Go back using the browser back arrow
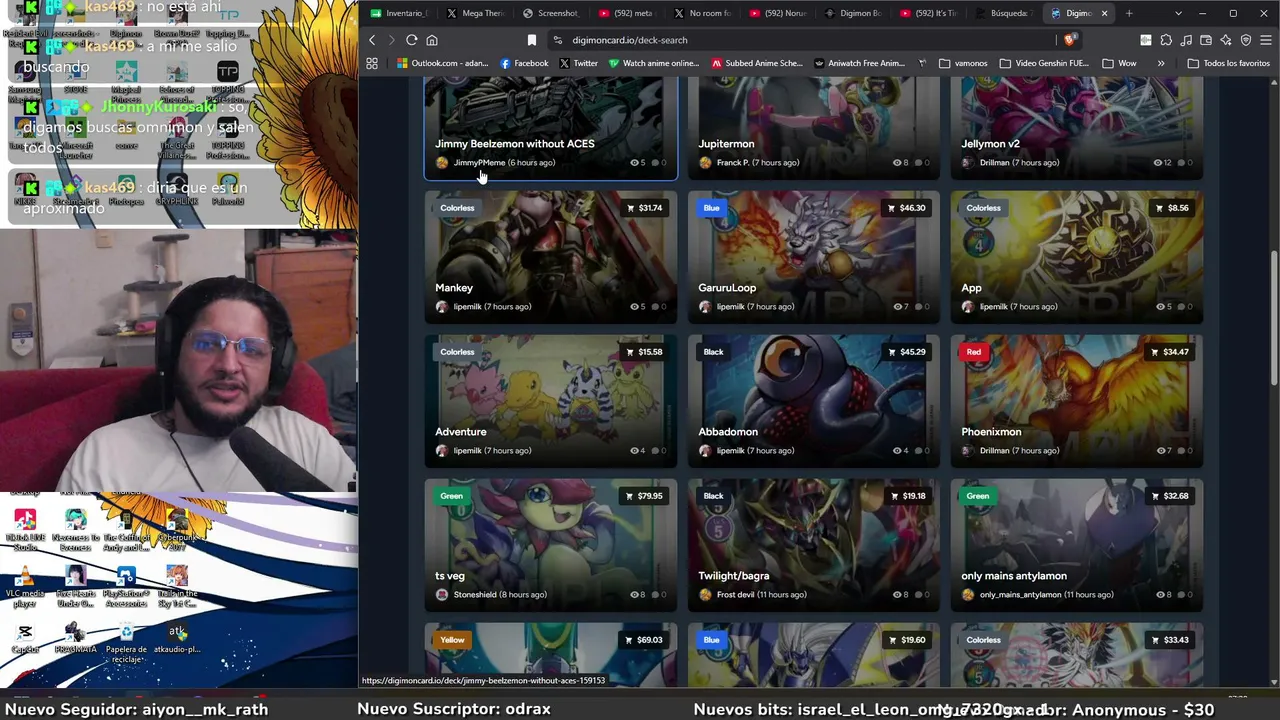The height and width of the screenshot is (720, 1280). [372, 40]
